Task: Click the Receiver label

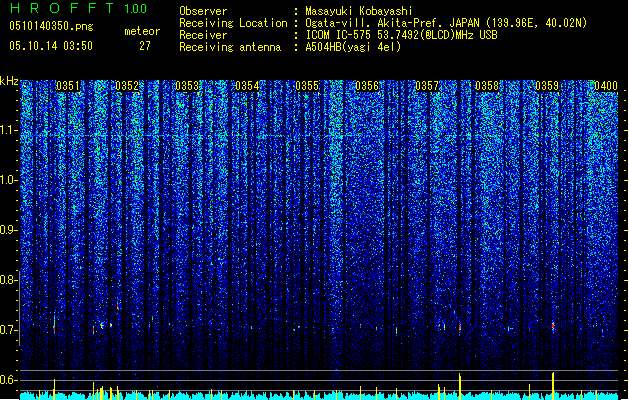Action: (x=203, y=35)
